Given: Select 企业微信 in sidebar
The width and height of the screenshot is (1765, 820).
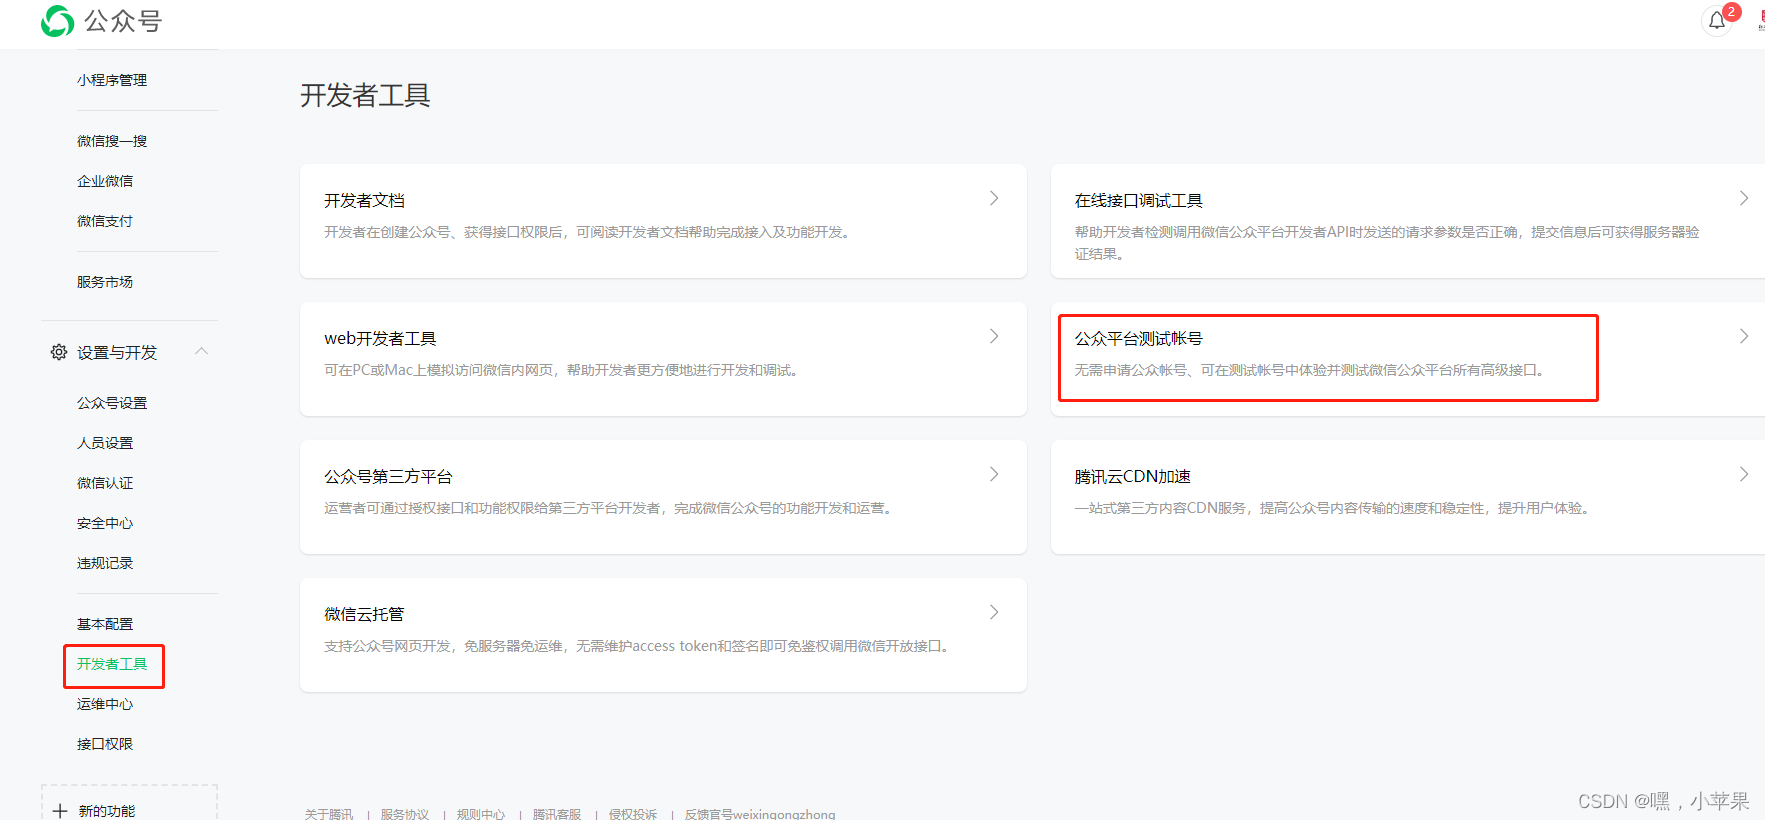Looking at the screenshot, I should click(105, 181).
